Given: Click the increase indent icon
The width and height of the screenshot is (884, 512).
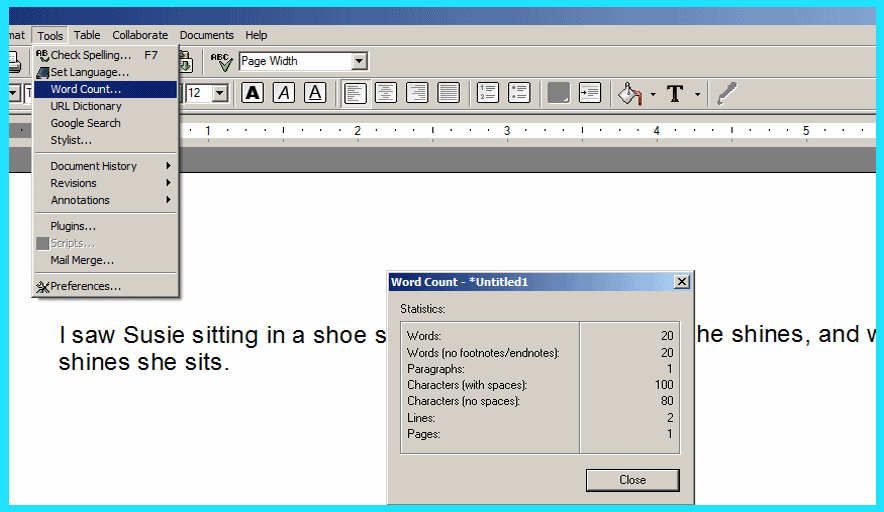Looking at the screenshot, I should pyautogui.click(x=590, y=93).
